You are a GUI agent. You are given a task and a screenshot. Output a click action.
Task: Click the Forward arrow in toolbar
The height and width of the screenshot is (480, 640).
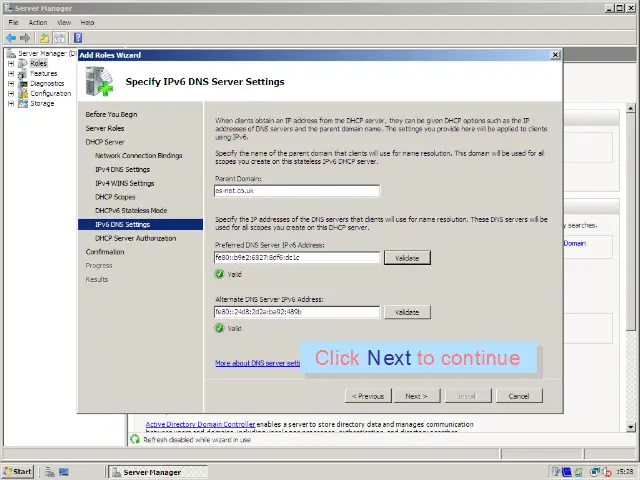point(25,38)
